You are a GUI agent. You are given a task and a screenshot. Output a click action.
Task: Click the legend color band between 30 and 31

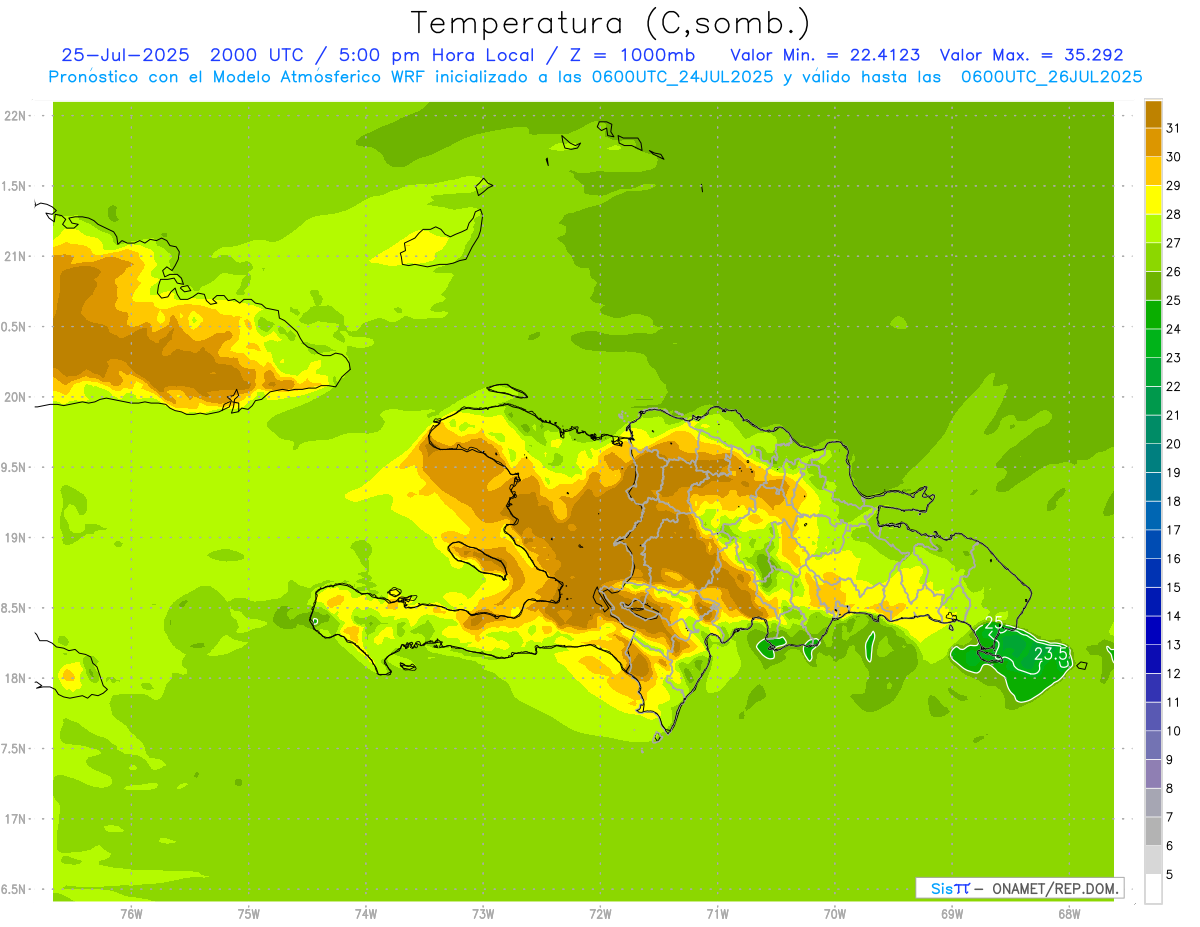(1153, 142)
